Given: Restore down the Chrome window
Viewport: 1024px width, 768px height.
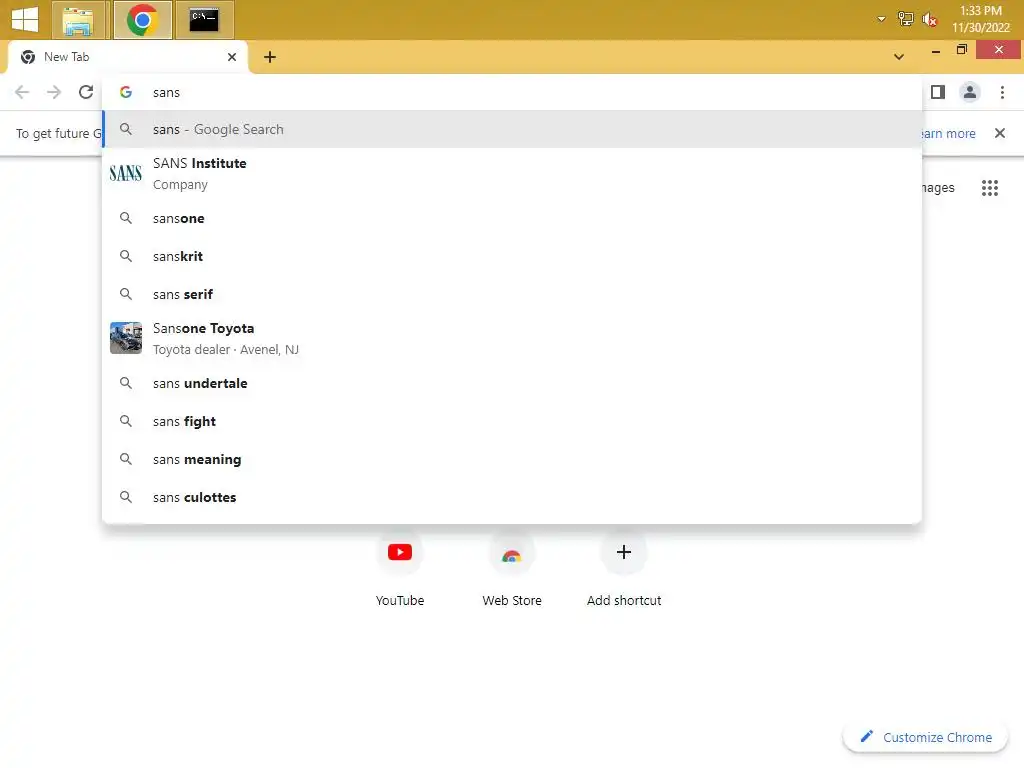Looking at the screenshot, I should pyautogui.click(x=961, y=50).
